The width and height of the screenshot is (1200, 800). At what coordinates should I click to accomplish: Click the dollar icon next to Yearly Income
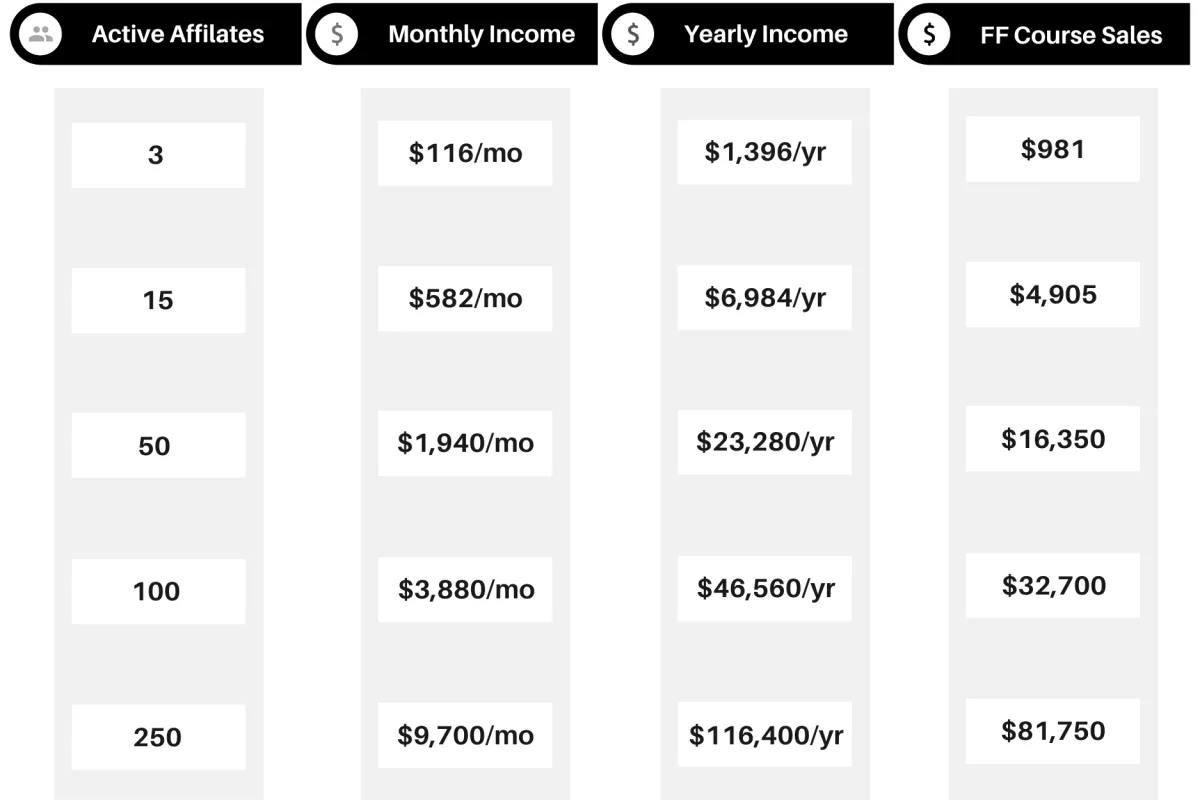click(633, 34)
